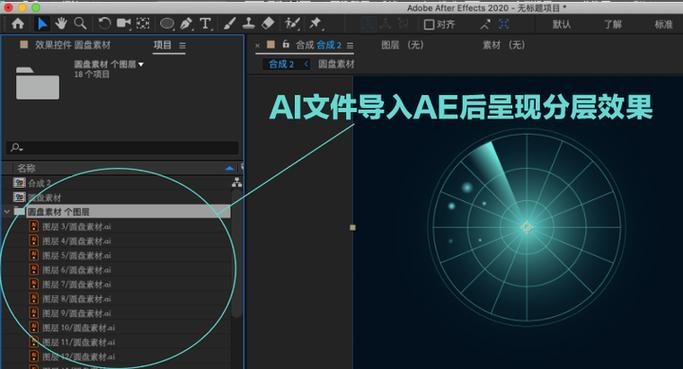Switch to the 了解 workspace
Screen dimensions: 683x369
tap(612, 24)
